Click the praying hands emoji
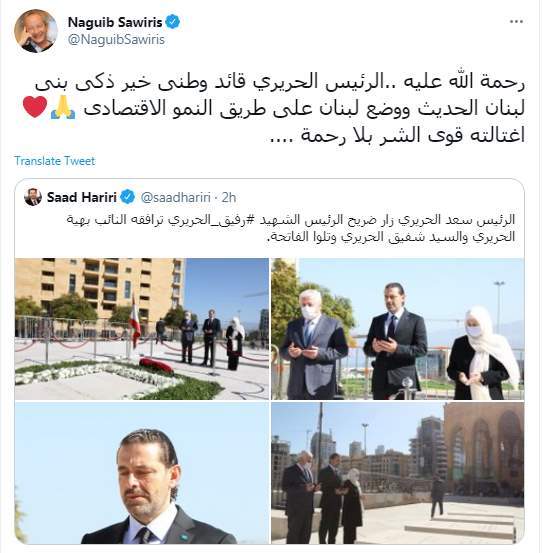Screen dimensions: 542x553 pyautogui.click(x=63, y=108)
